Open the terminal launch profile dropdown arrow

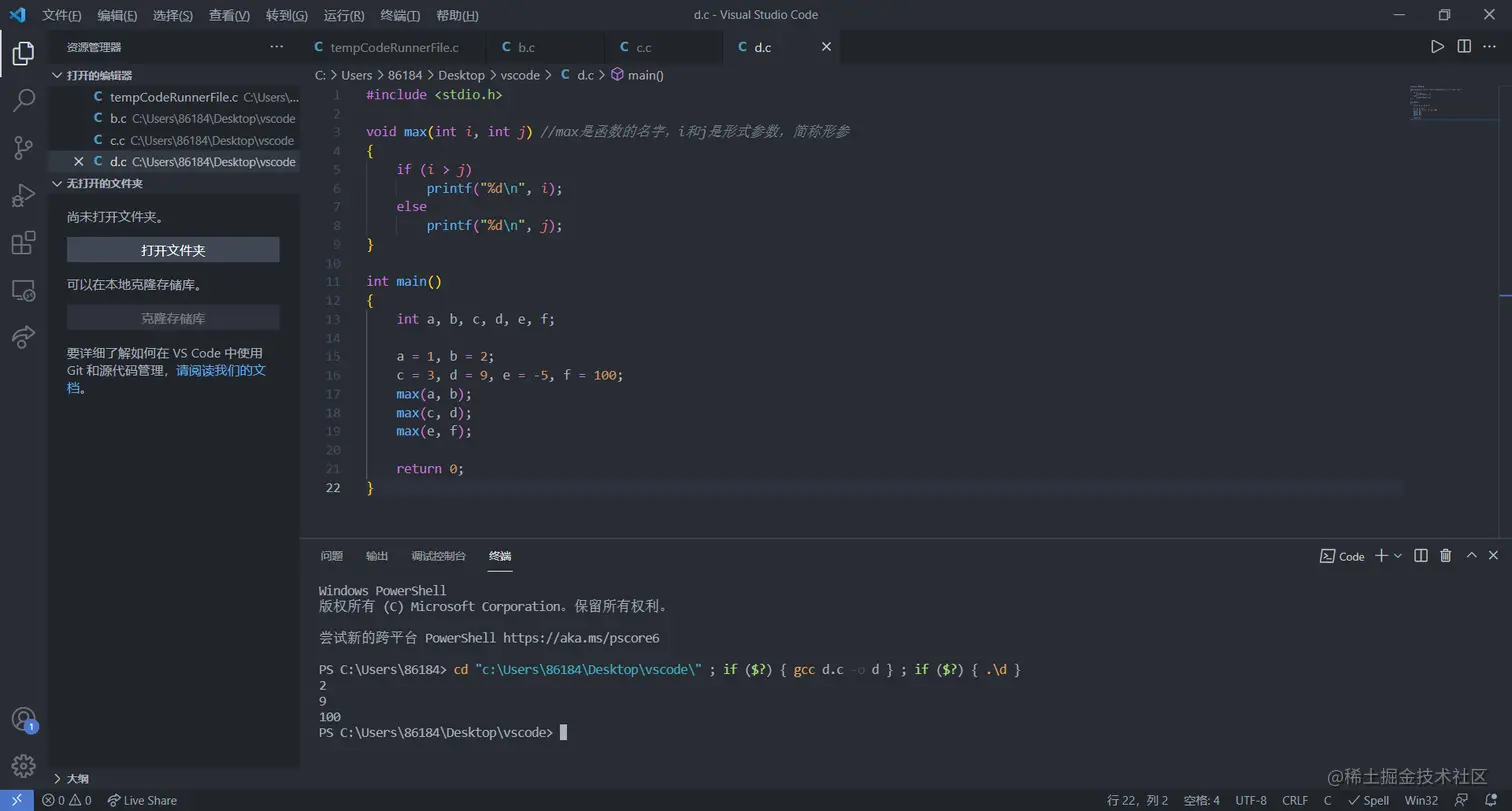click(x=1398, y=556)
